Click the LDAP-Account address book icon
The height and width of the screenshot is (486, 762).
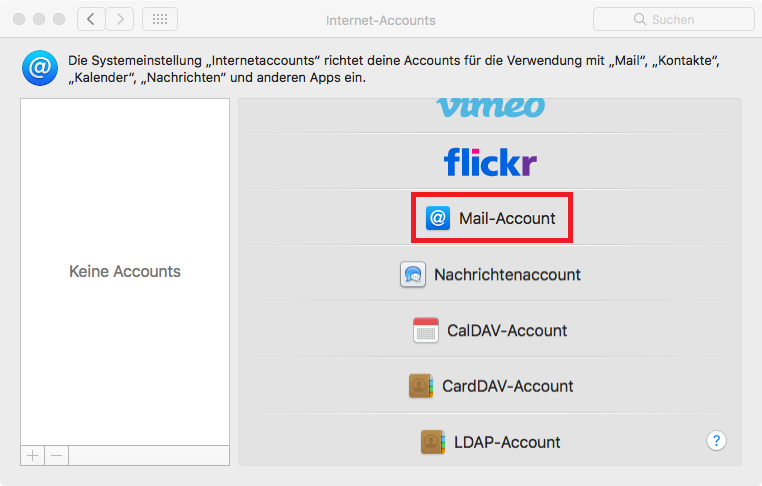click(x=433, y=441)
